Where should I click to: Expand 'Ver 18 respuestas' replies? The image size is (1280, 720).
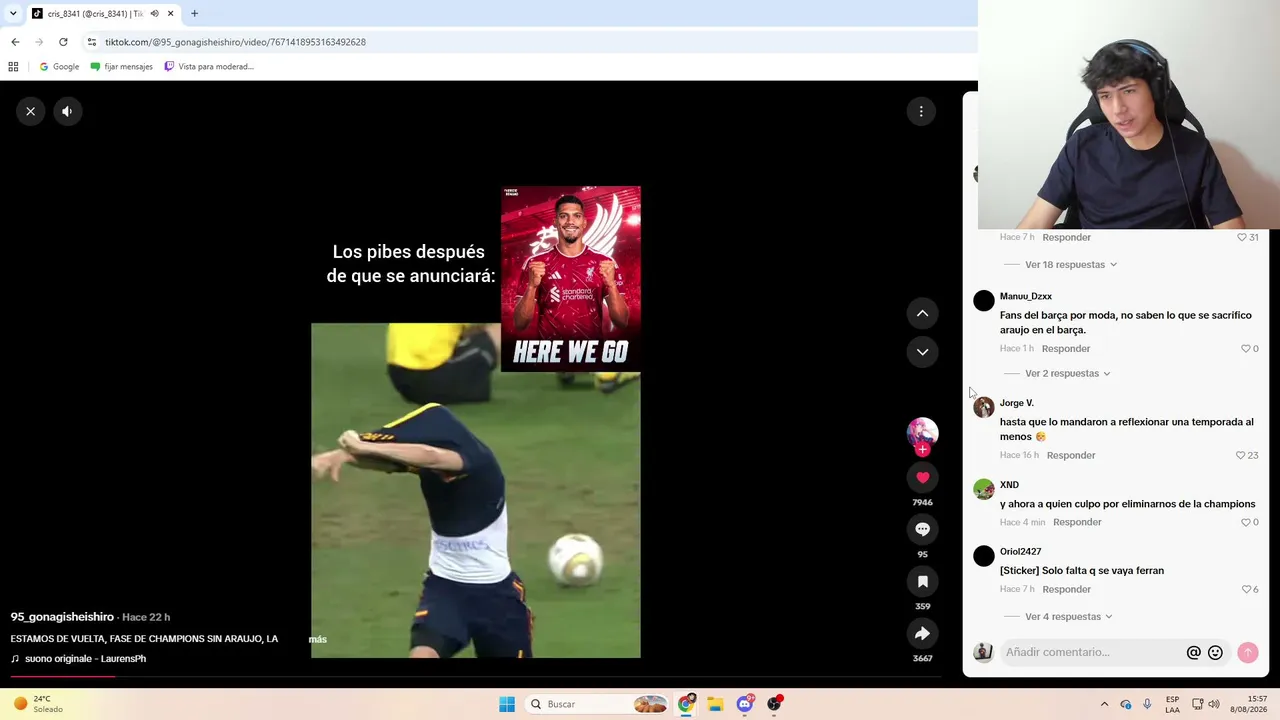coord(1071,265)
